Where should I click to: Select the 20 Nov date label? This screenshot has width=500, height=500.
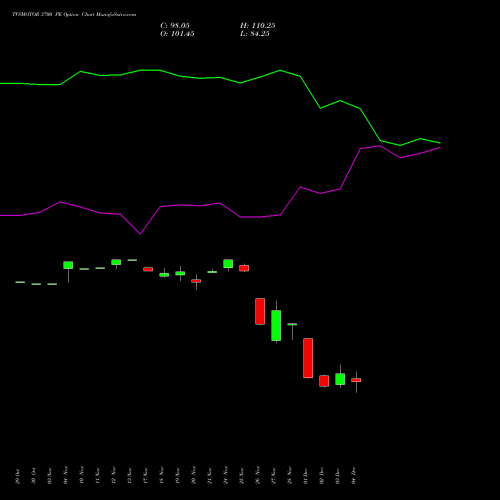pyautogui.click(x=194, y=475)
